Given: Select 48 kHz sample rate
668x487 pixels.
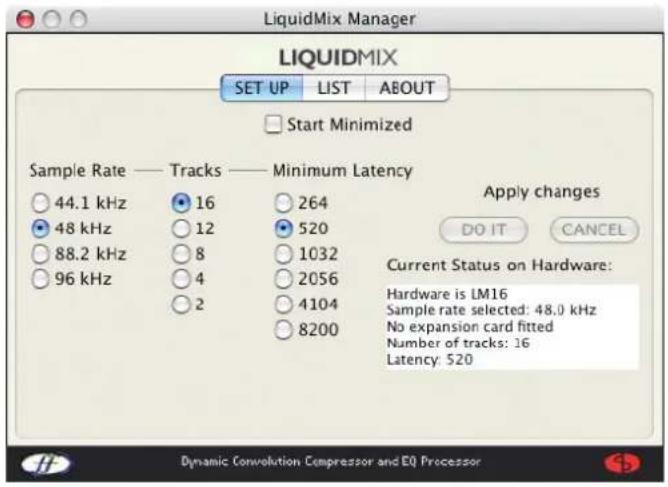Looking at the screenshot, I should pos(40,228).
